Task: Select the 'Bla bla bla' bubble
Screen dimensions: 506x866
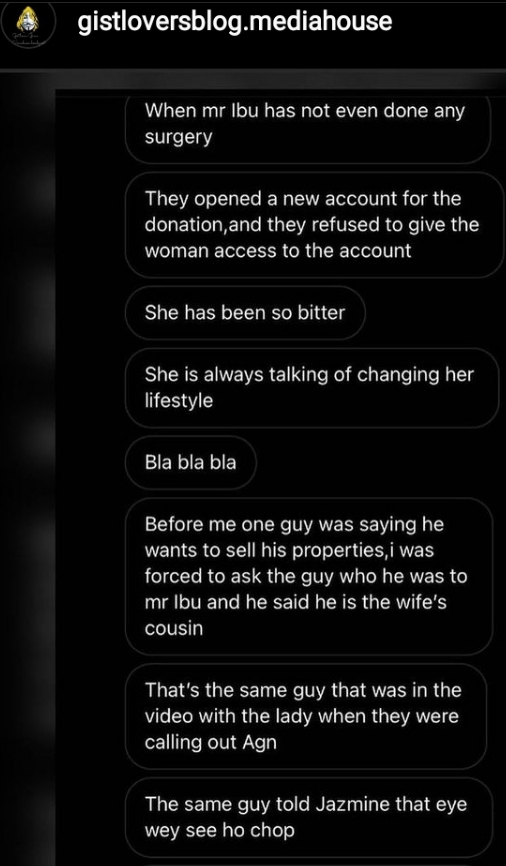Action: click(x=191, y=462)
